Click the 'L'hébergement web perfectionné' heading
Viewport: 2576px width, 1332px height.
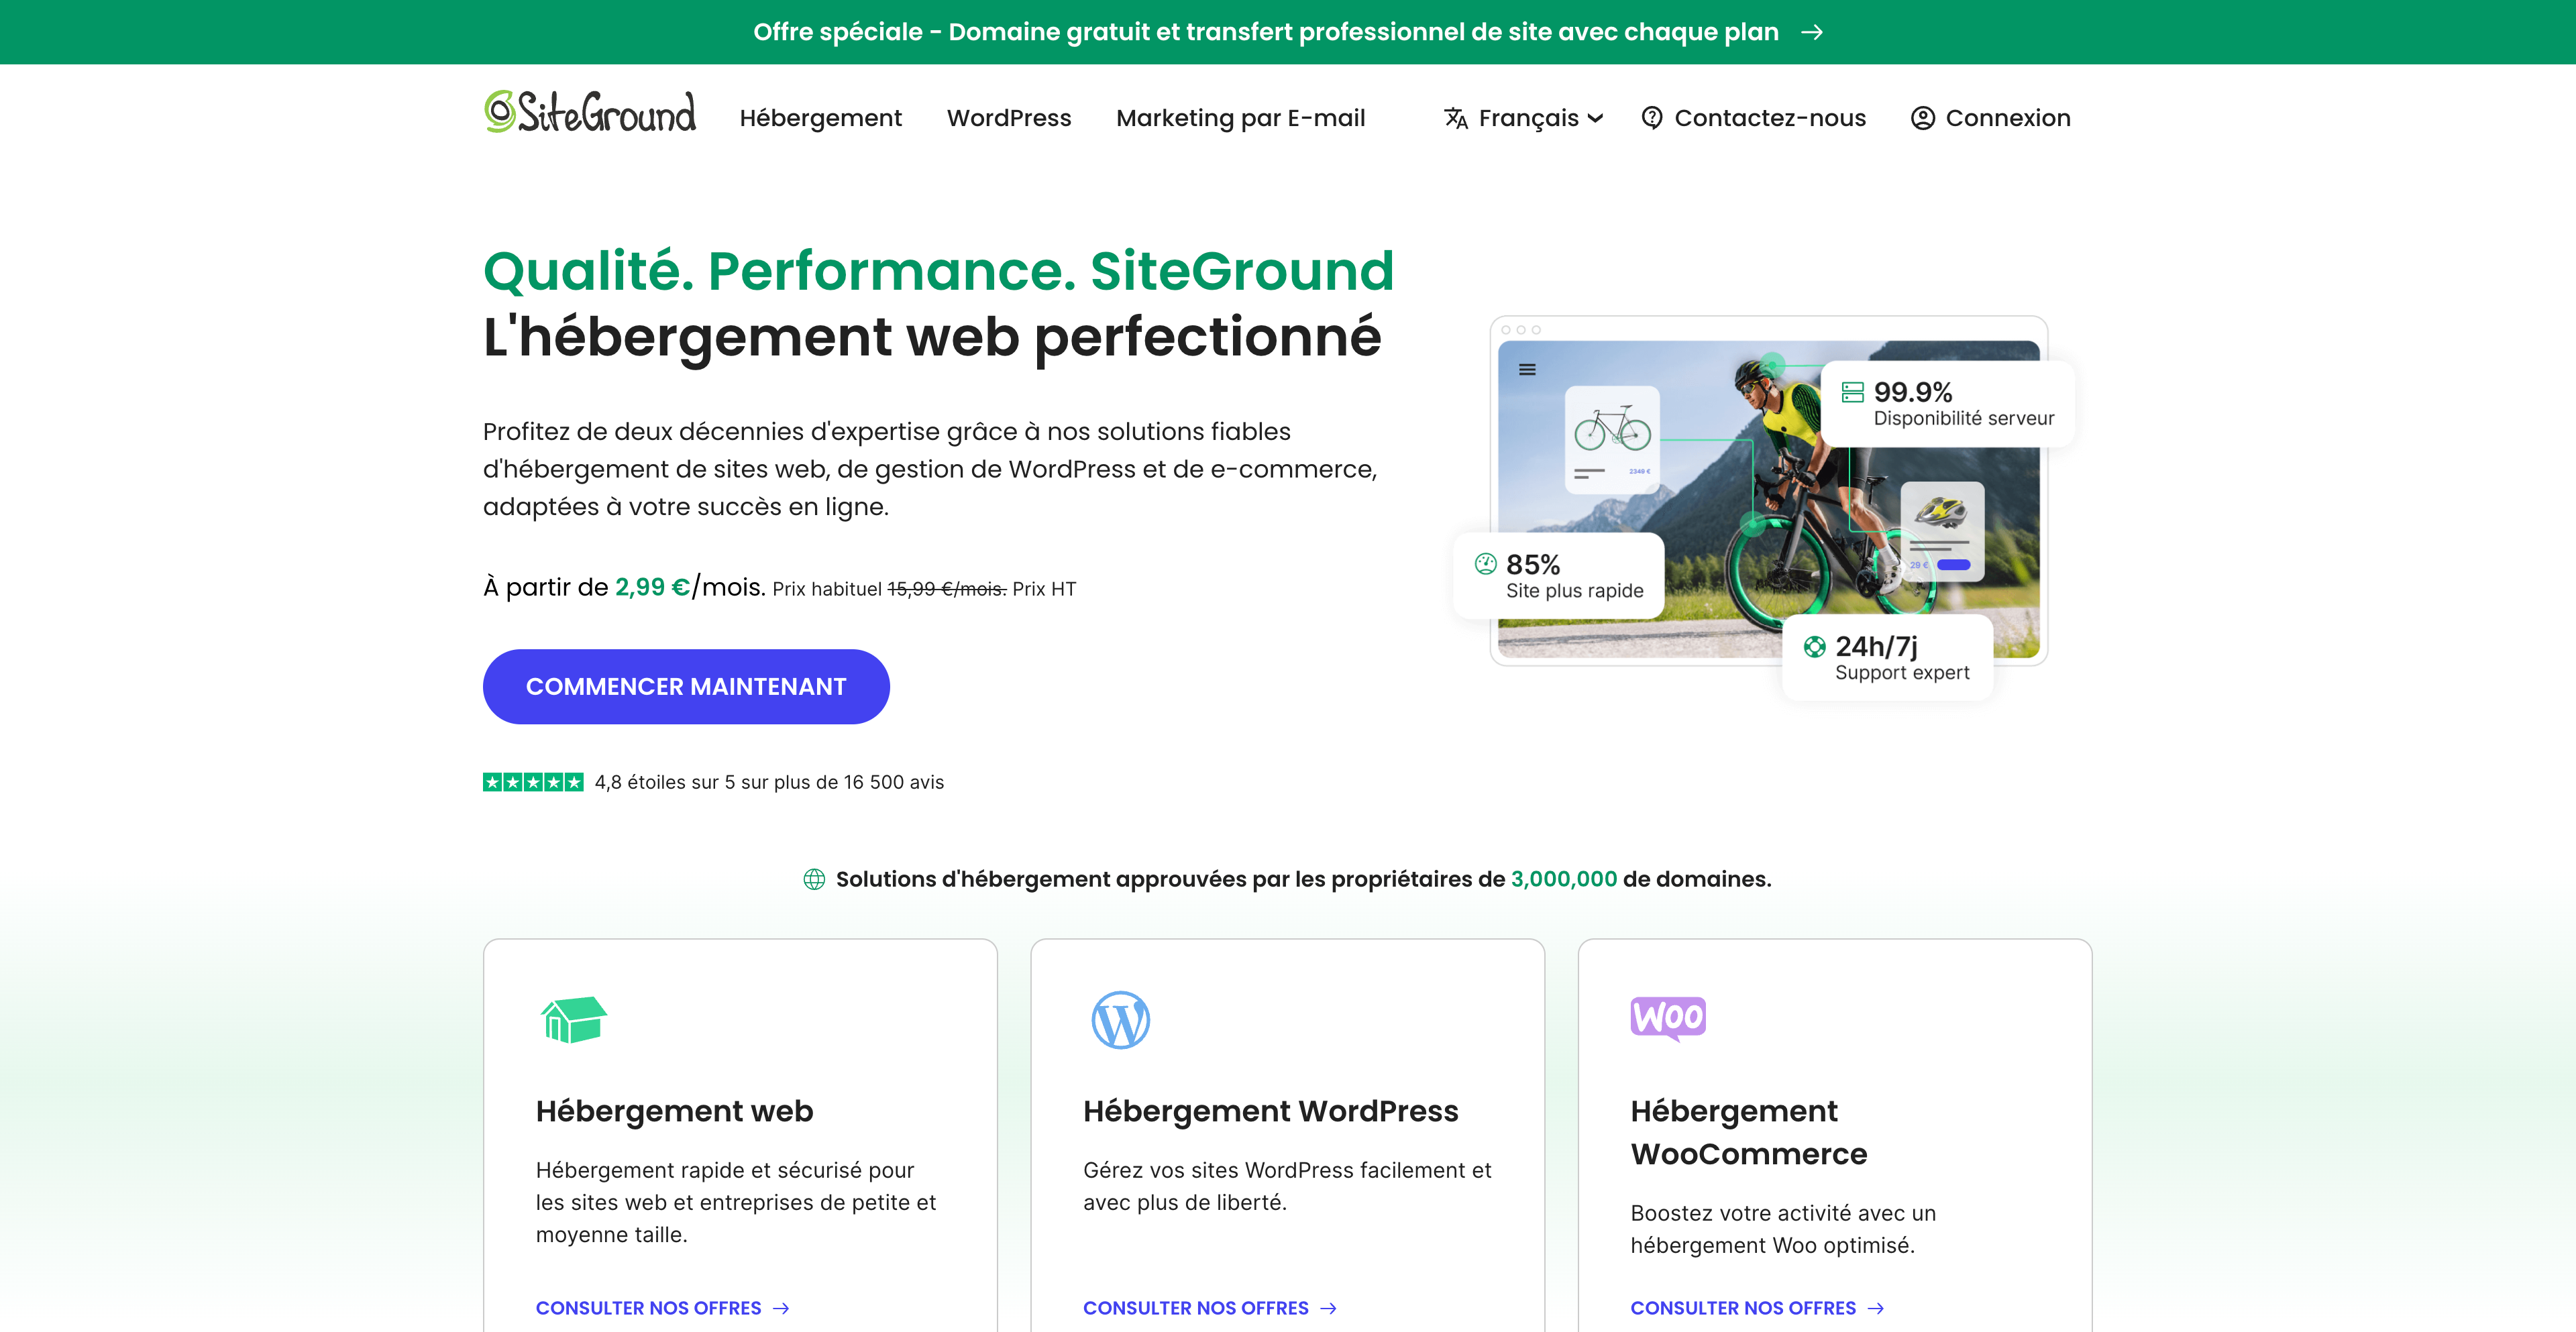click(x=932, y=337)
